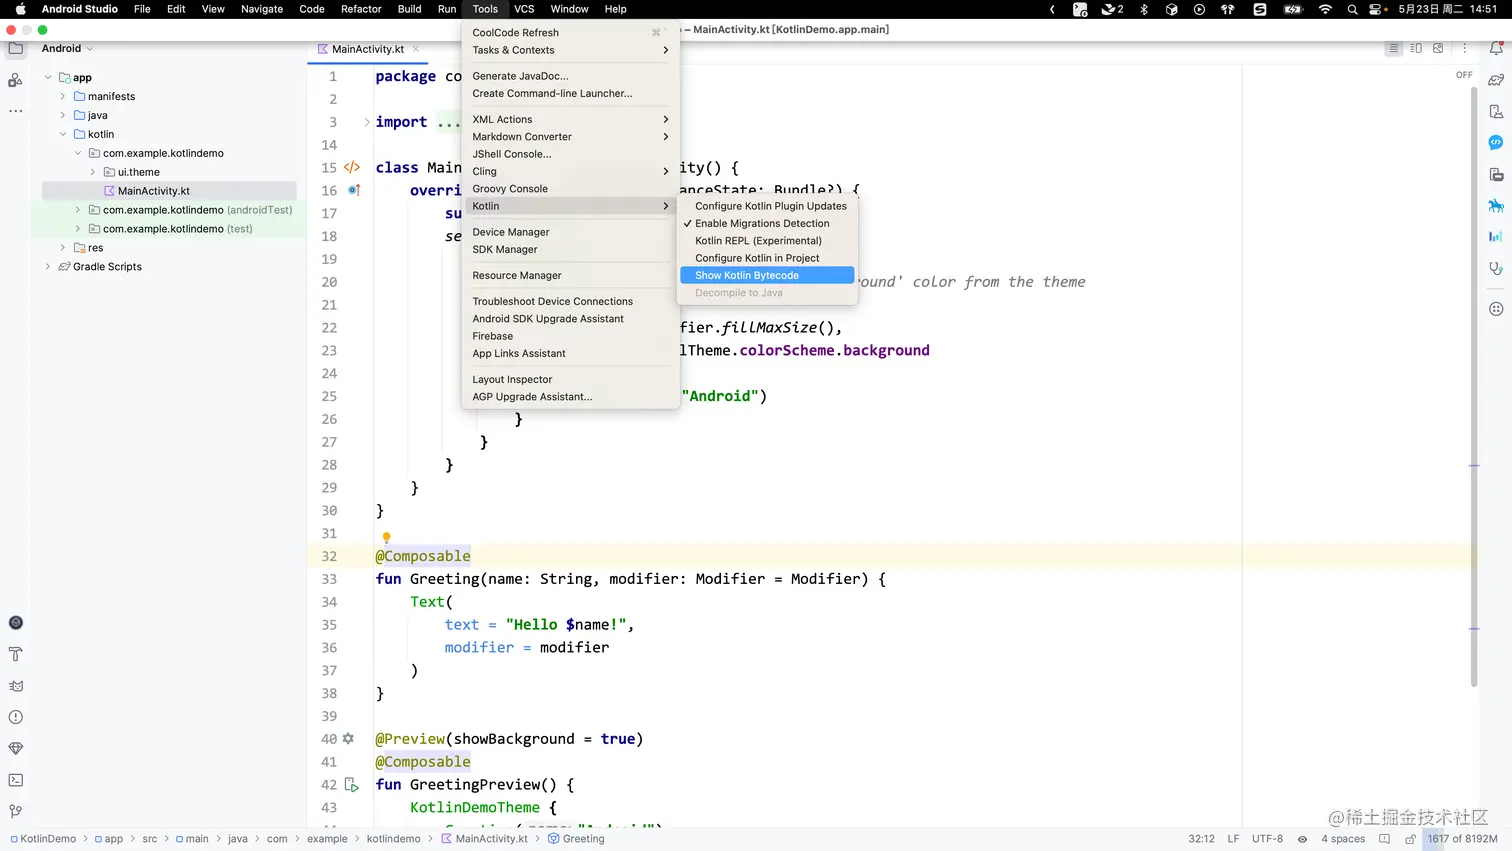Open More tool windows ellipsis on the left
Screen dimensions: 1512x851
tap(15, 111)
